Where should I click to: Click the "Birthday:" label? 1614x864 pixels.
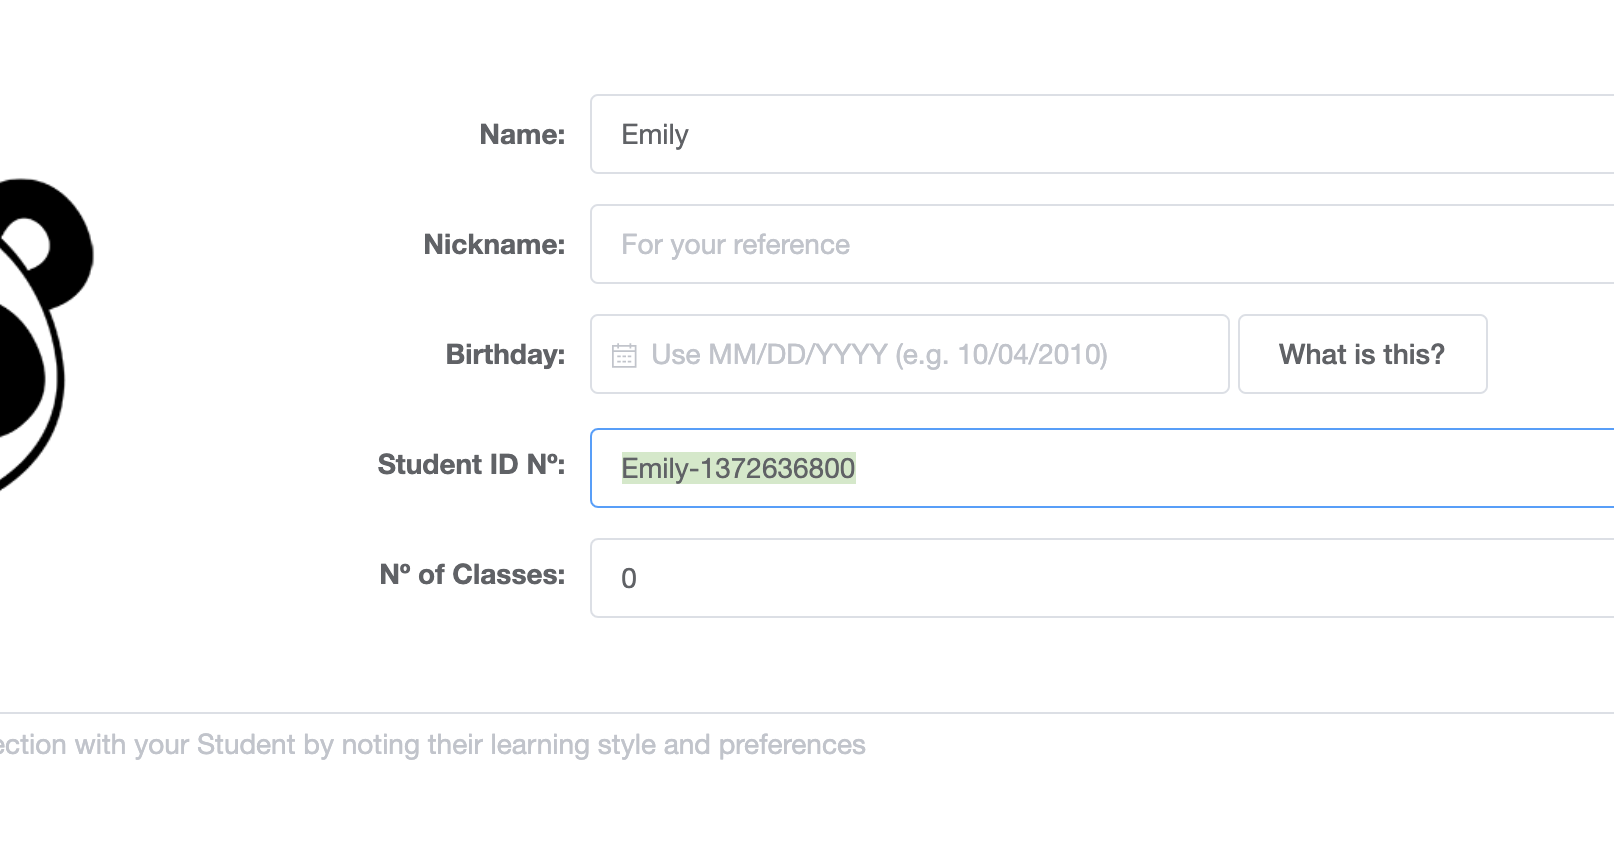click(x=505, y=354)
